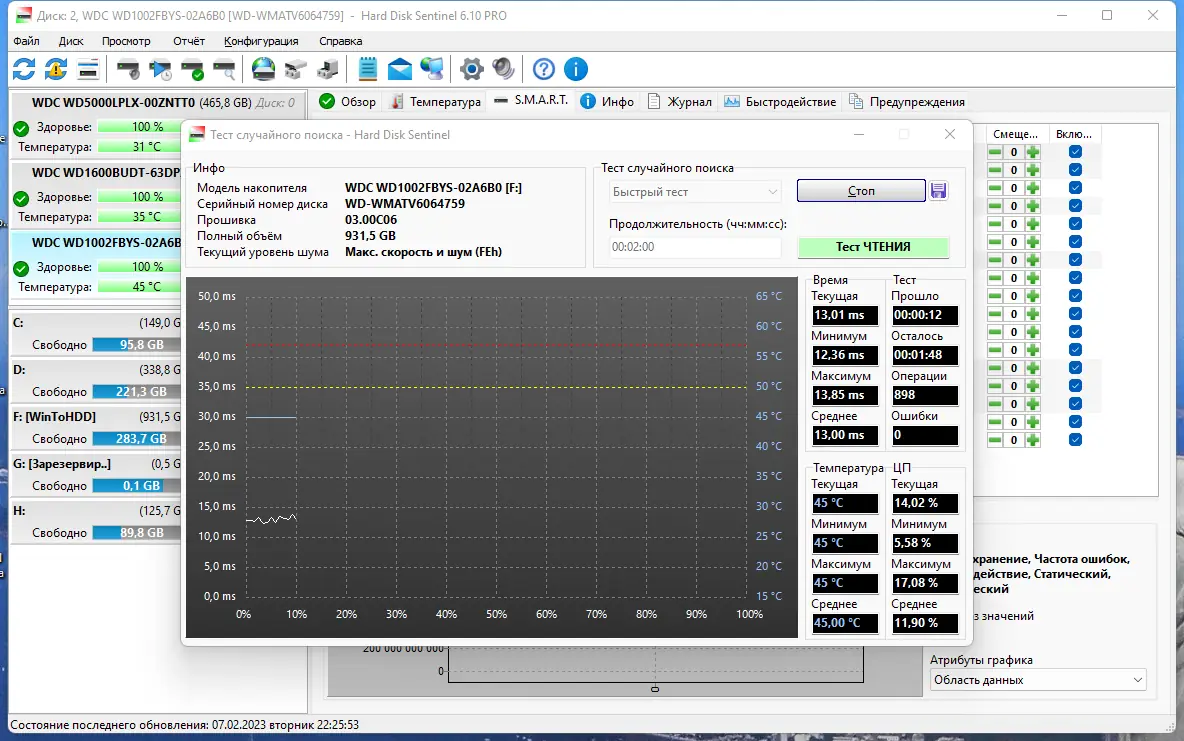Open the disk acoustic speaker test icon
The width and height of the screenshot is (1184, 741).
click(128, 69)
